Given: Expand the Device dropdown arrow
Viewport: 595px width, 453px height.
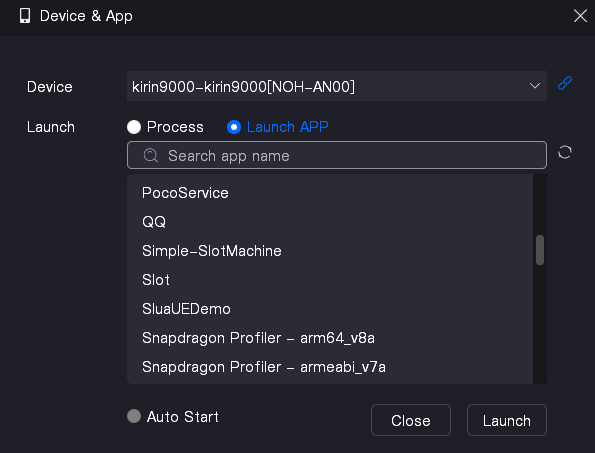Looking at the screenshot, I should [x=535, y=86].
